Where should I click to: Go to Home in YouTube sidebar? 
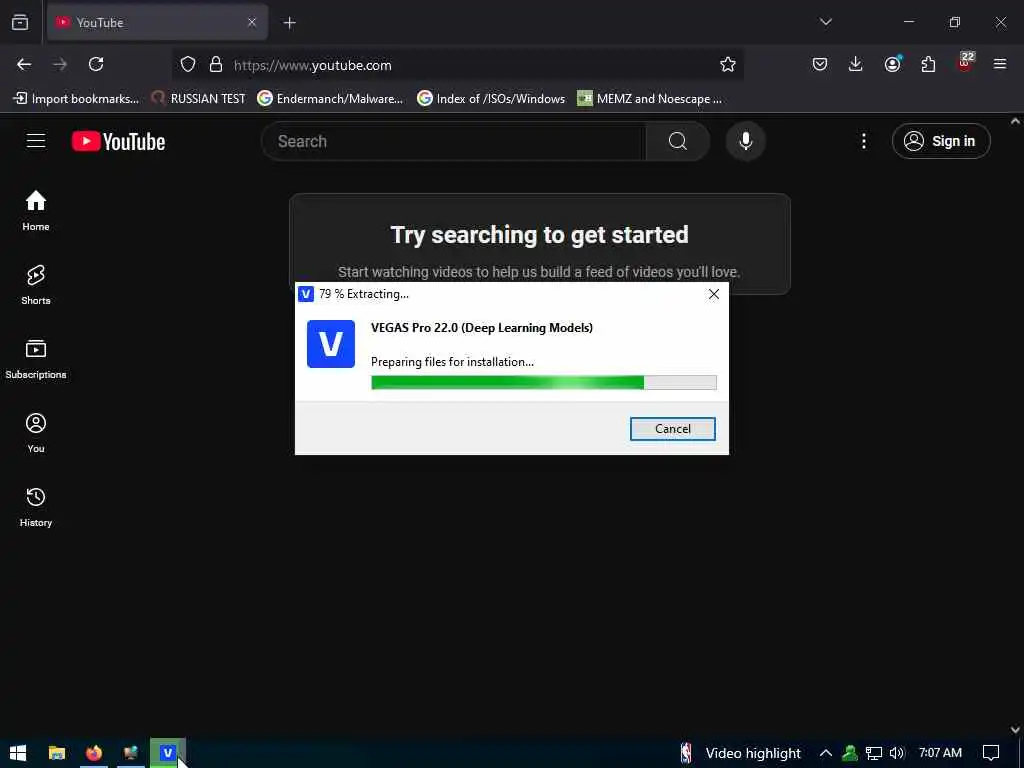tap(36, 210)
